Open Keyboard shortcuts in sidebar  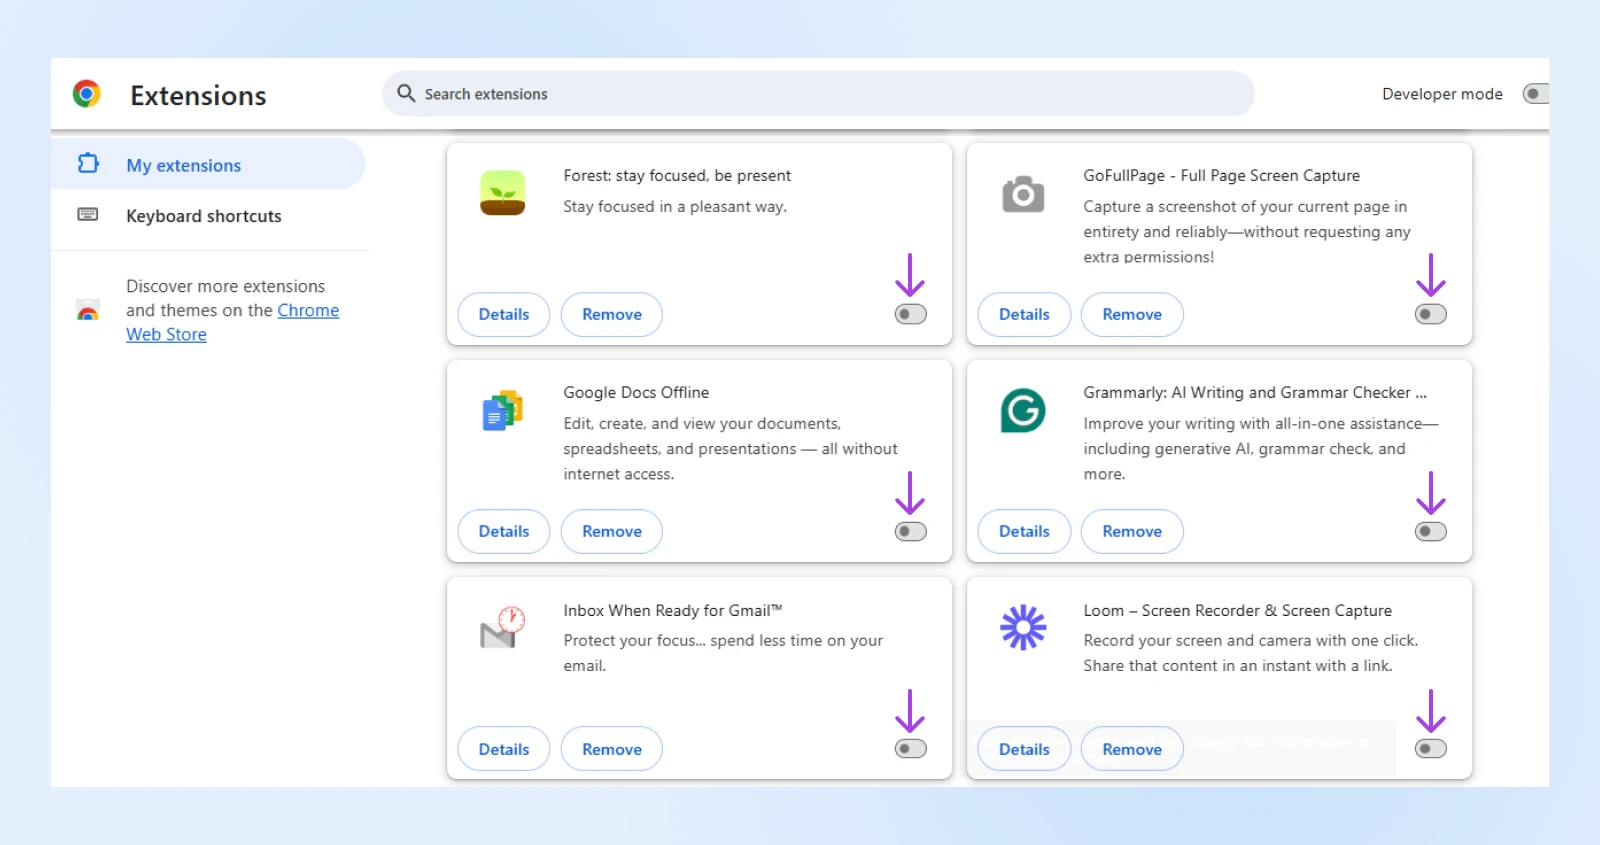(208, 216)
